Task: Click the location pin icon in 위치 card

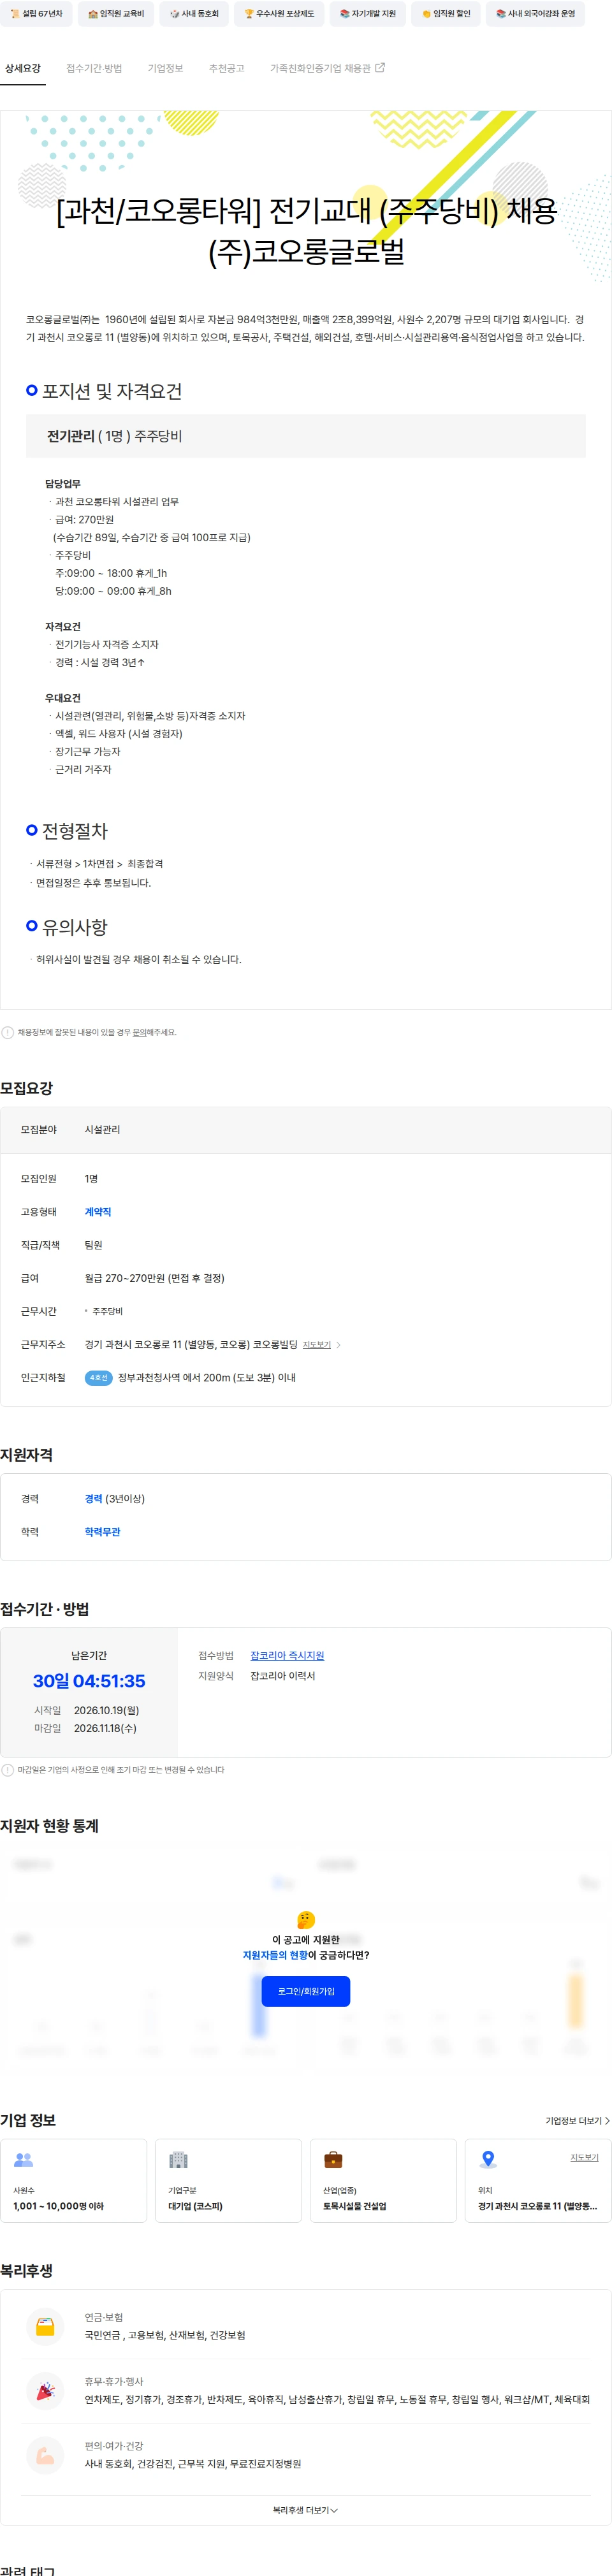Action: point(488,2160)
